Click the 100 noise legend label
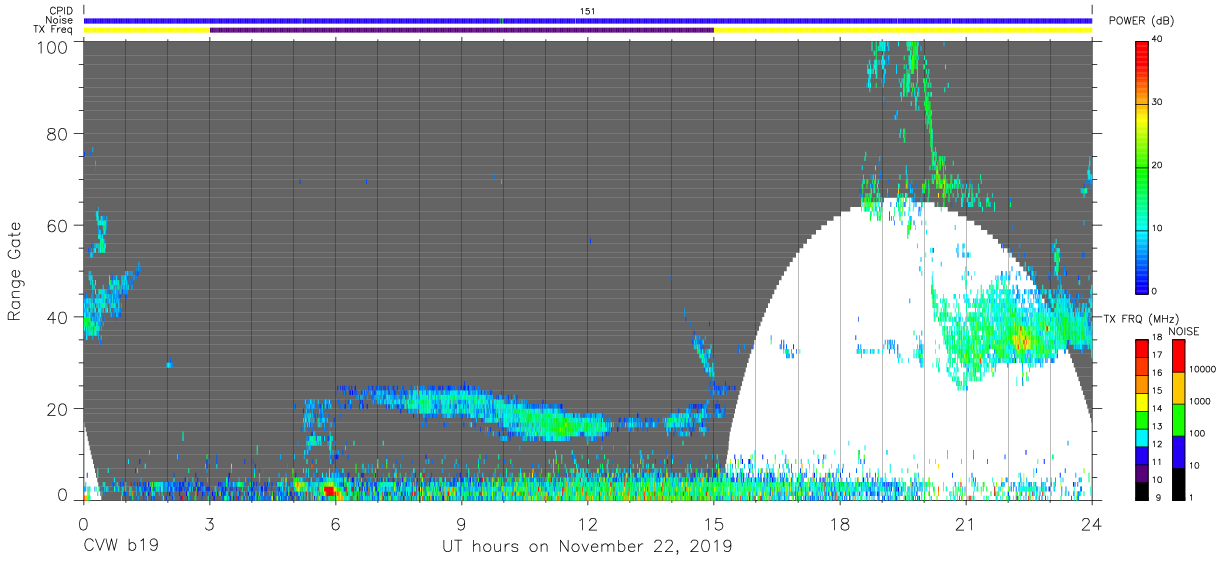 pyautogui.click(x=1199, y=434)
